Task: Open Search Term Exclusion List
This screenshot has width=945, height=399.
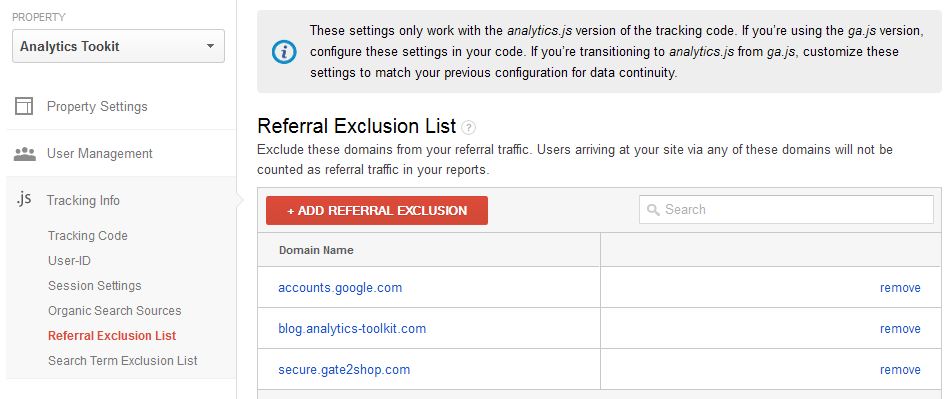Action: (x=123, y=361)
